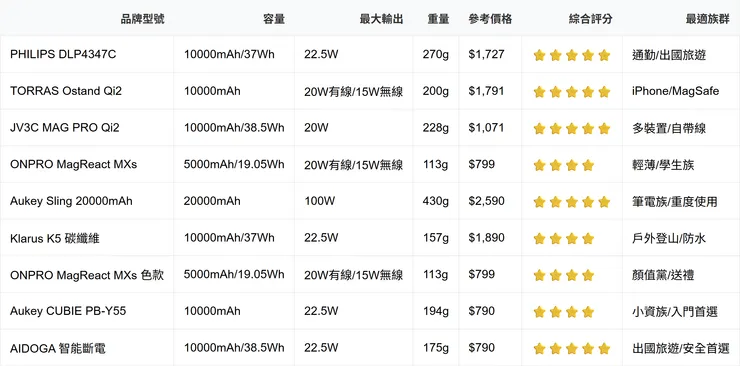740x366 pixels.
Task: Click price $1,727
Action: pyautogui.click(x=487, y=55)
